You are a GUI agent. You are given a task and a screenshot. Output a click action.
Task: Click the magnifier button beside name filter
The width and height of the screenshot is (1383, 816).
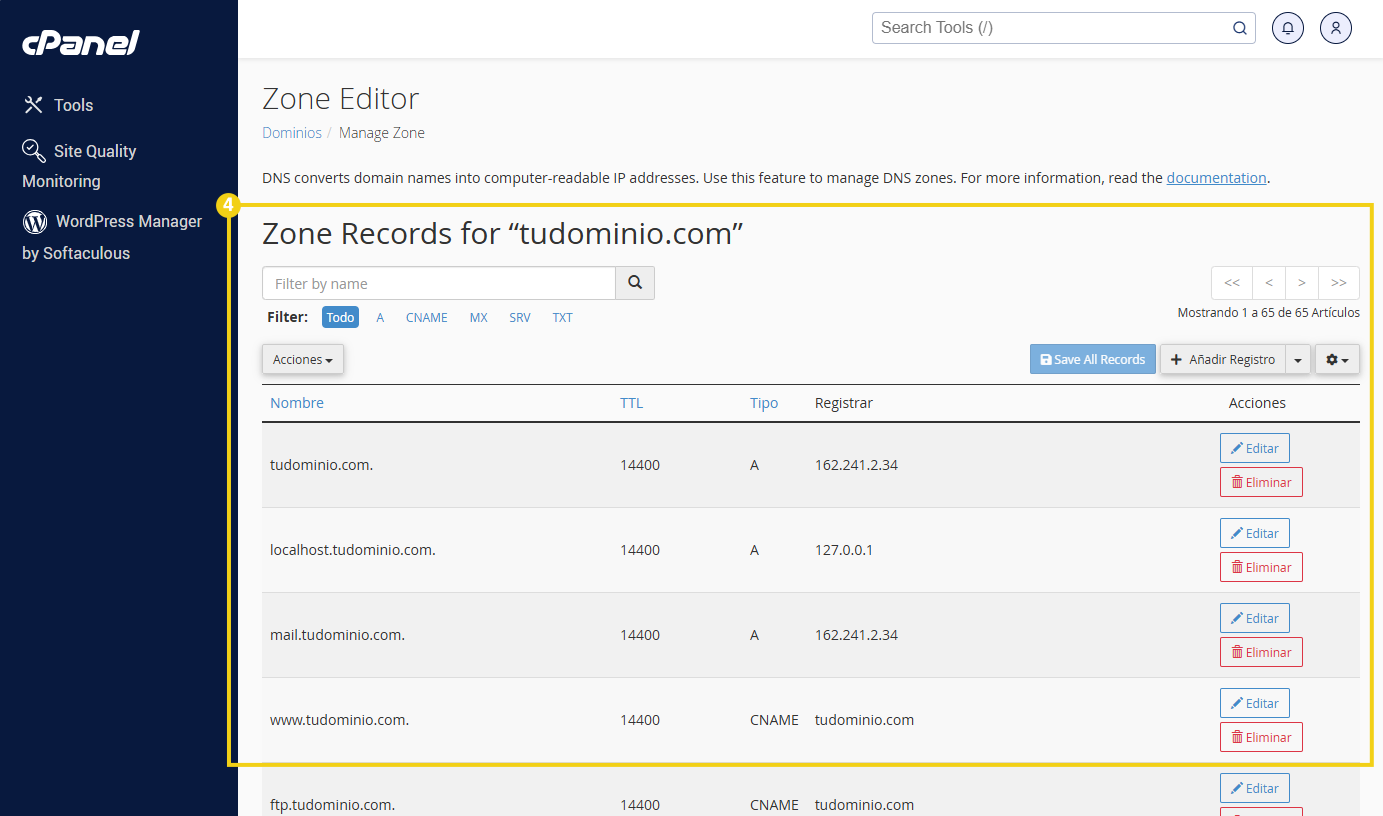click(x=635, y=283)
